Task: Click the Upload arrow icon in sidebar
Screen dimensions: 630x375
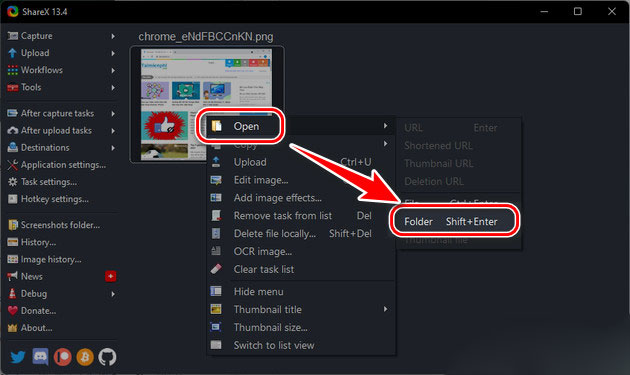Action: (x=13, y=53)
